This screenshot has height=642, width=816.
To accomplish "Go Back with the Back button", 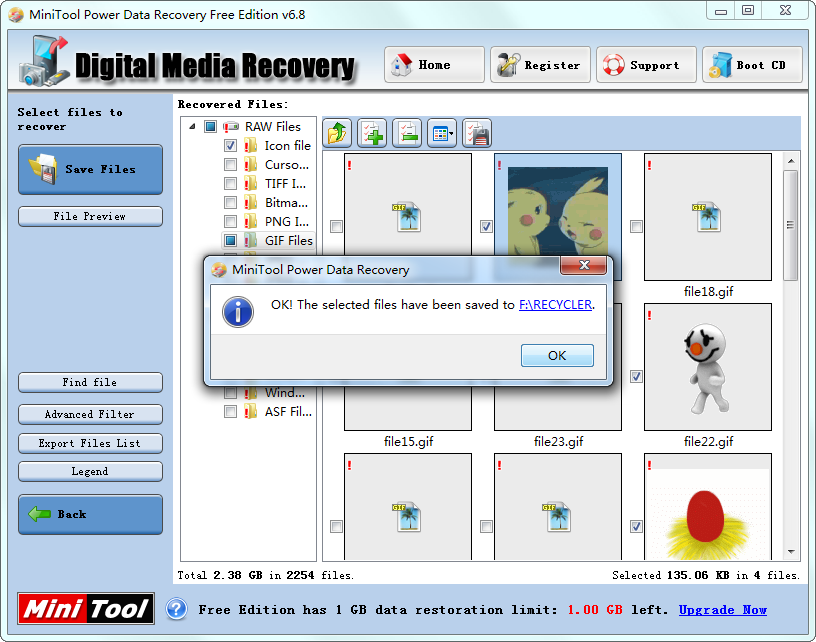I will click(x=91, y=515).
